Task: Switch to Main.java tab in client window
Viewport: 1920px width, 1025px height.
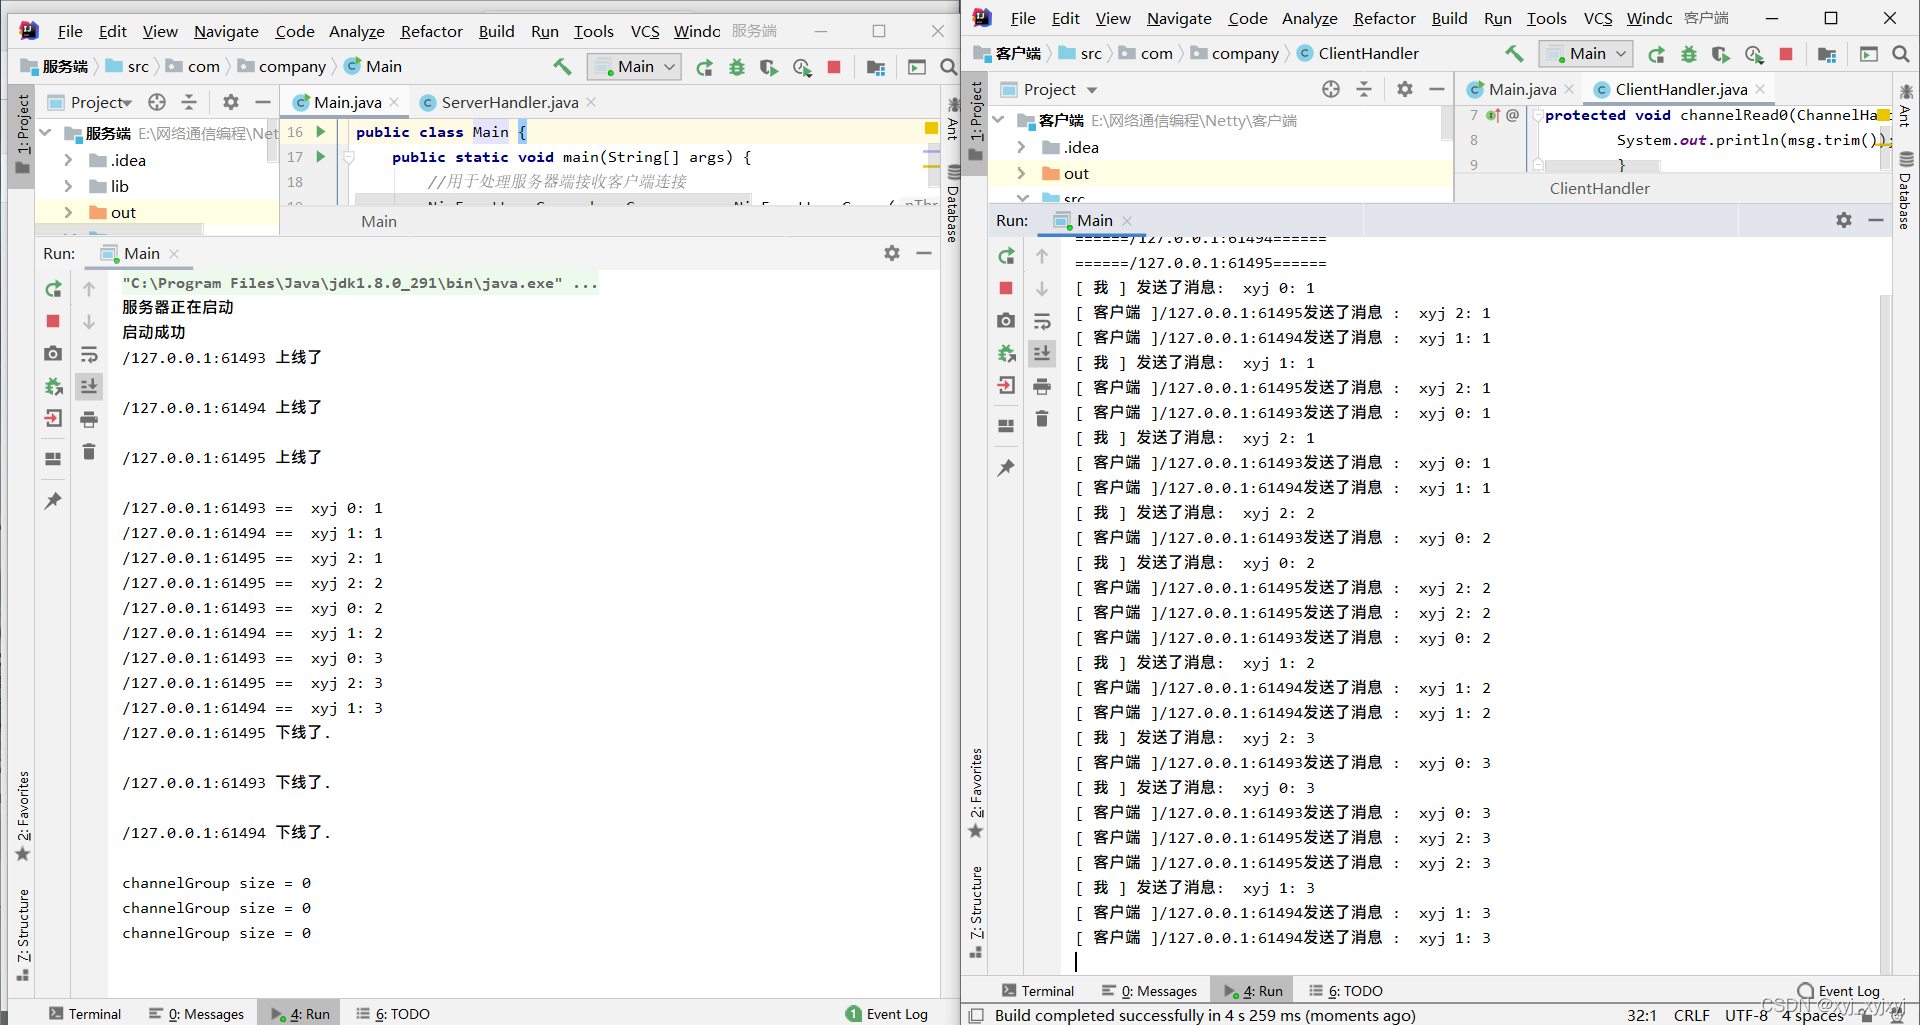Action: tap(1521, 89)
